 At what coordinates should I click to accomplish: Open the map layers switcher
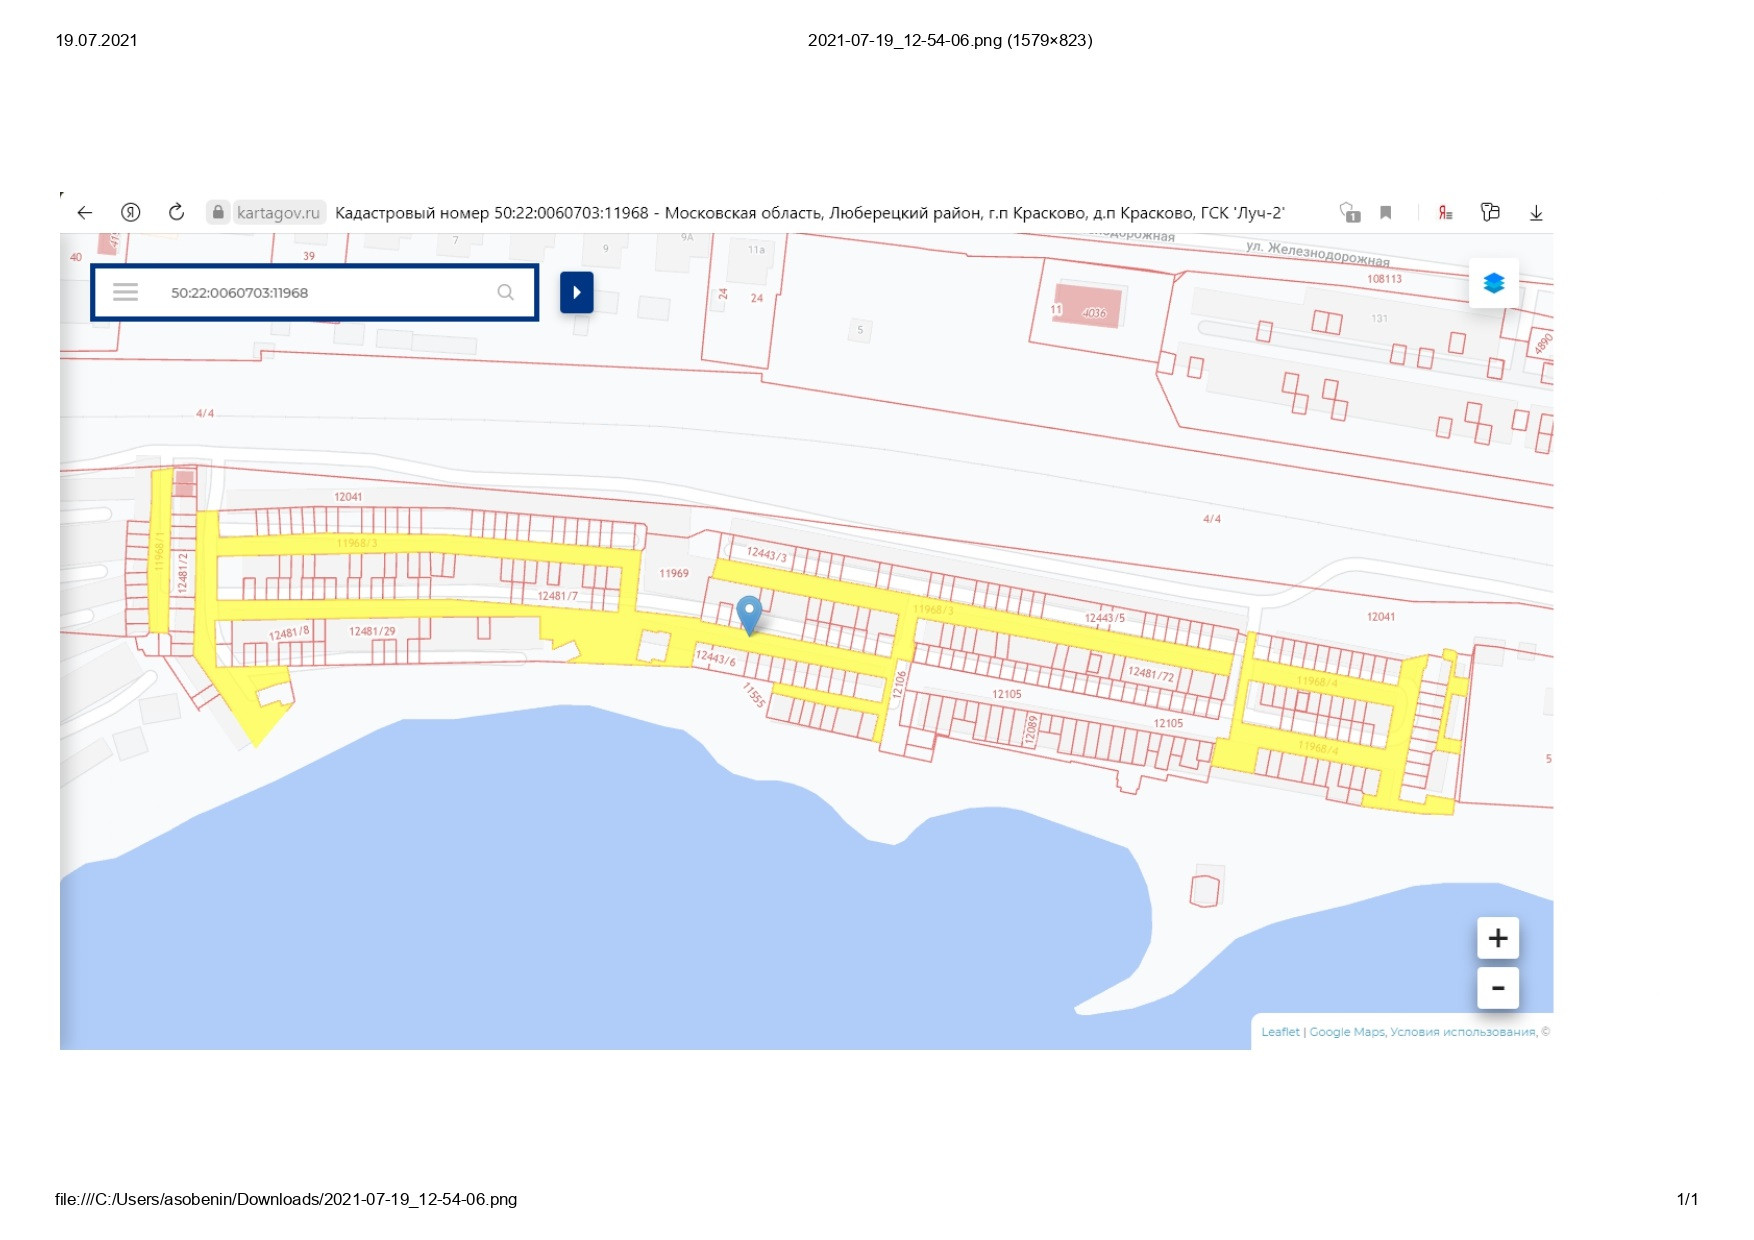[1494, 283]
